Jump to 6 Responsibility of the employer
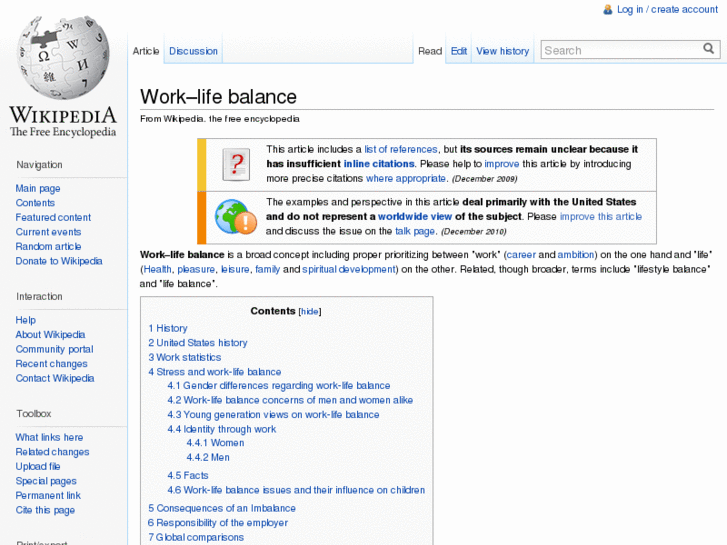Viewport: 727px width, 545px height. [x=218, y=523]
